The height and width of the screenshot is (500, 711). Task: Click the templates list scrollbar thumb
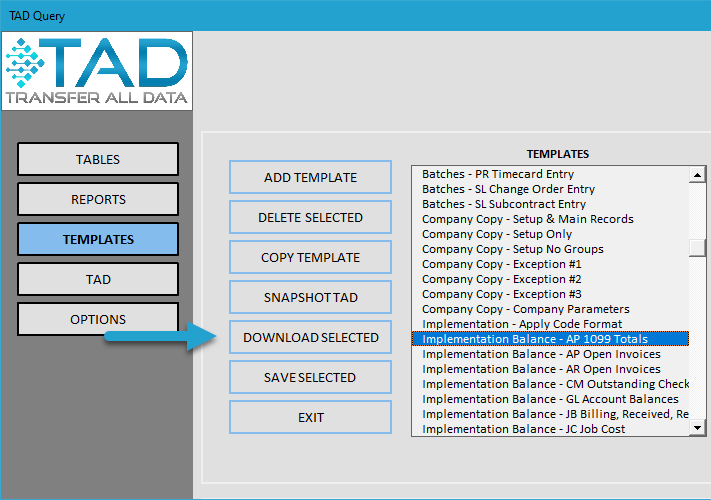(x=697, y=248)
